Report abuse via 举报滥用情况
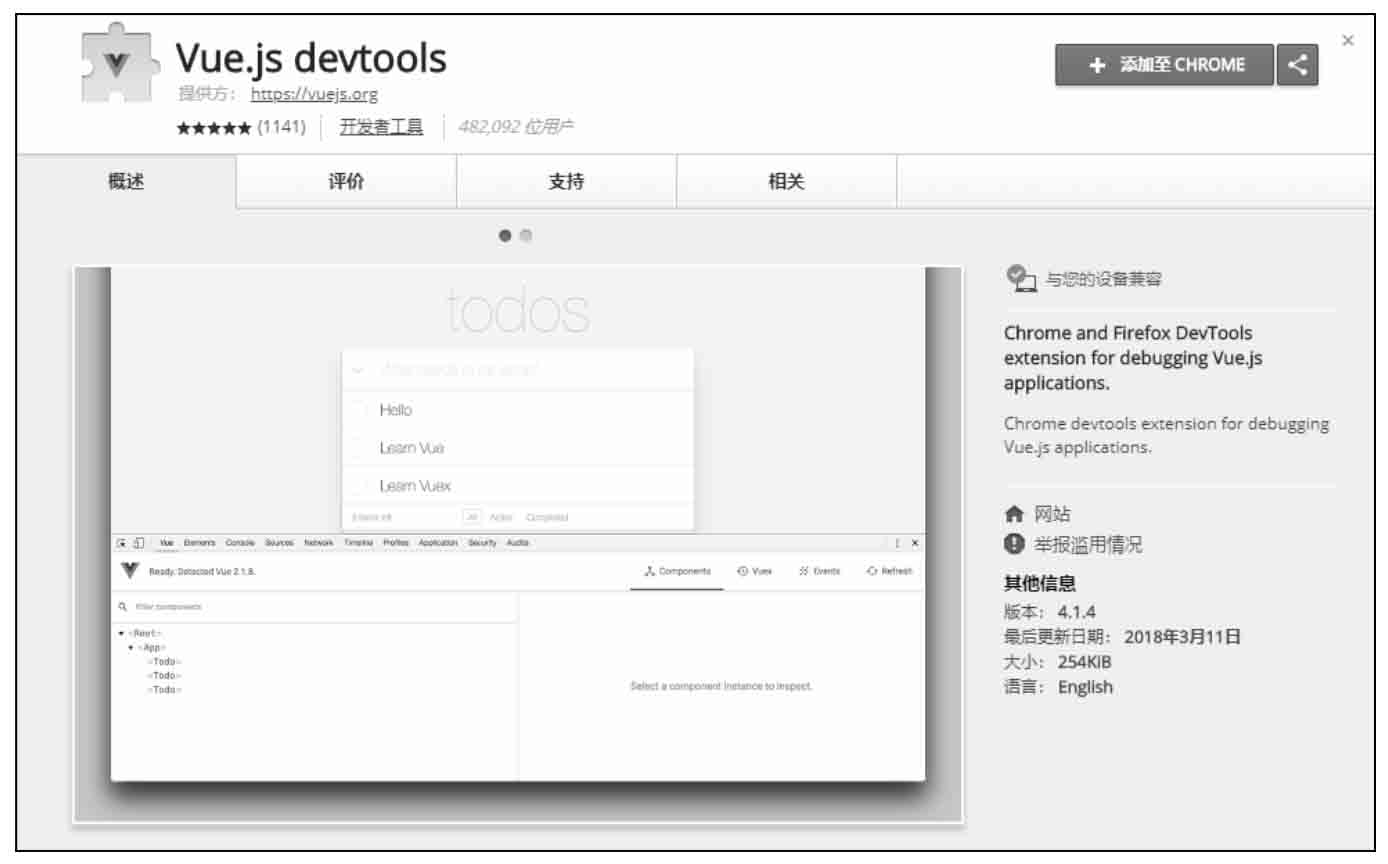Image resolution: width=1388 pixels, height=864 pixels. click(1088, 545)
